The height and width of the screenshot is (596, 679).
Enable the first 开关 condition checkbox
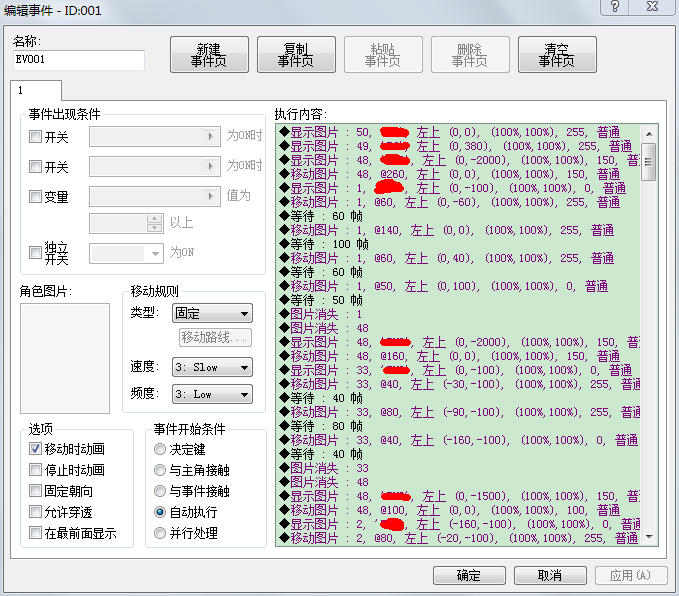[x=35, y=137]
